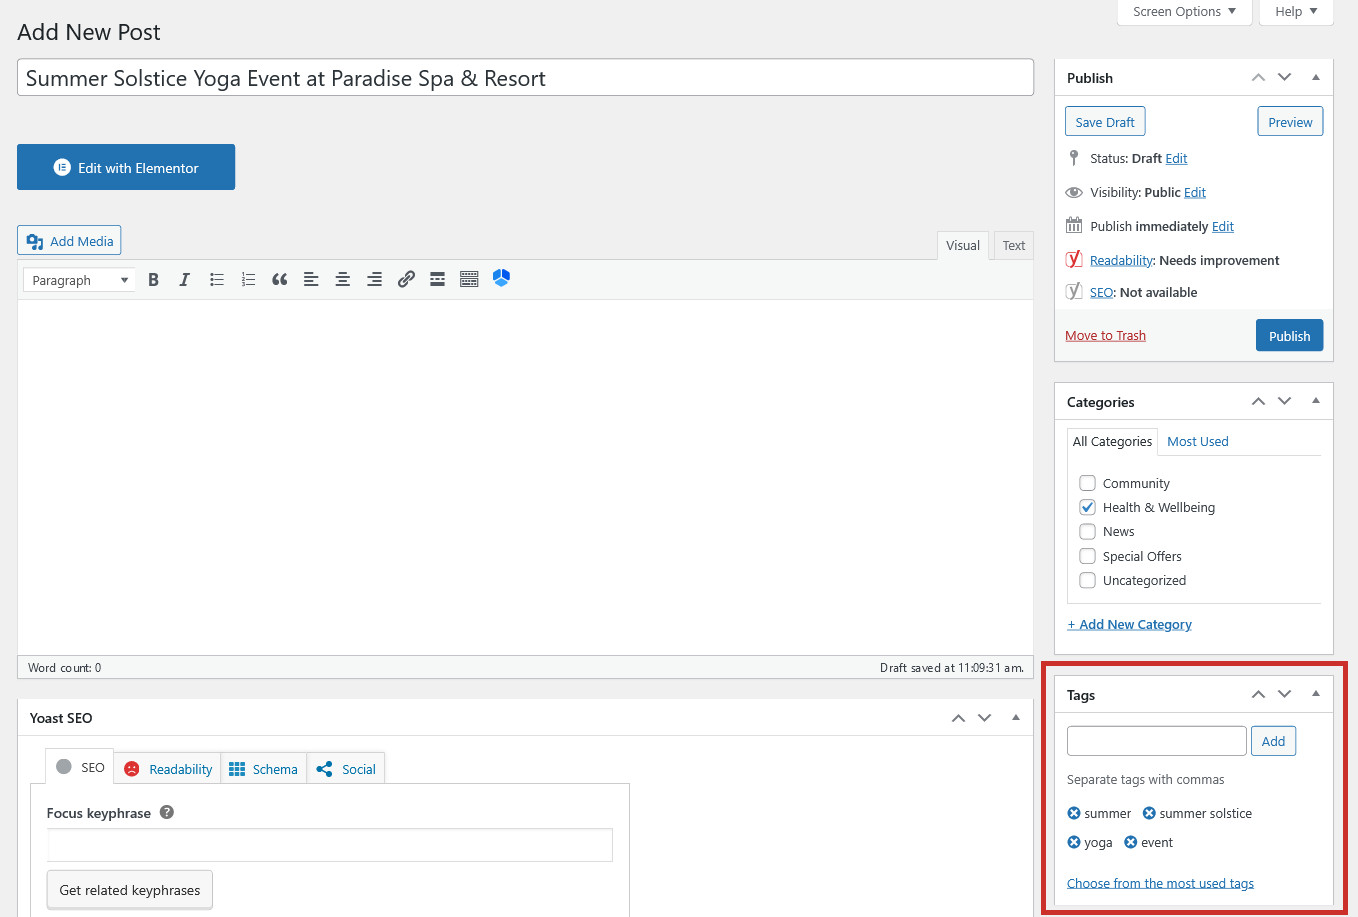
Task: Check the Special Offers category
Action: [1087, 556]
